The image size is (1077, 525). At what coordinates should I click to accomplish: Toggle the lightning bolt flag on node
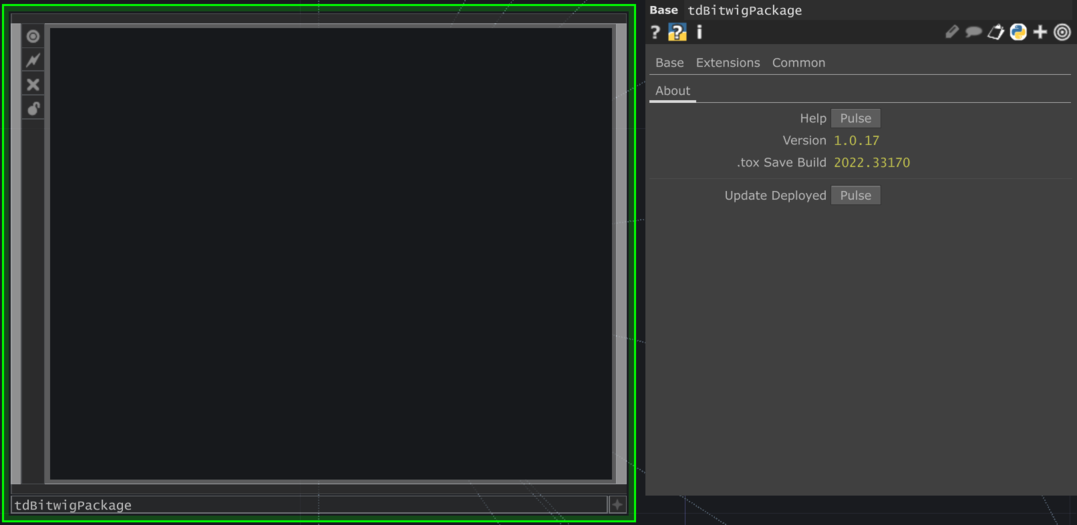pos(33,60)
